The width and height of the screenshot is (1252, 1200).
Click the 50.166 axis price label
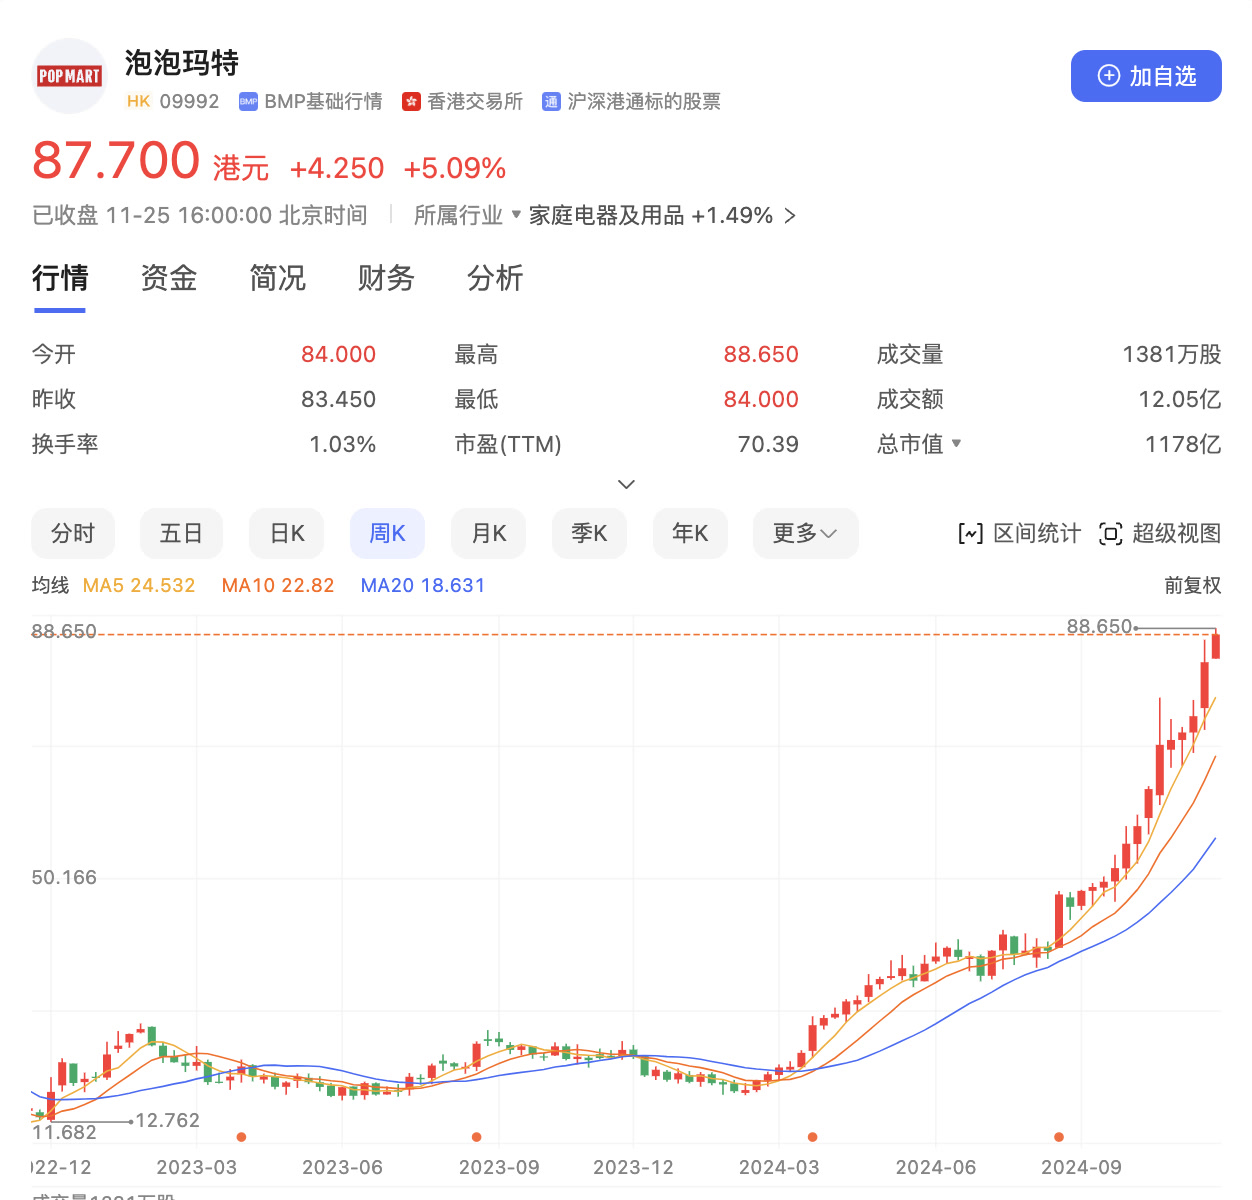64,878
